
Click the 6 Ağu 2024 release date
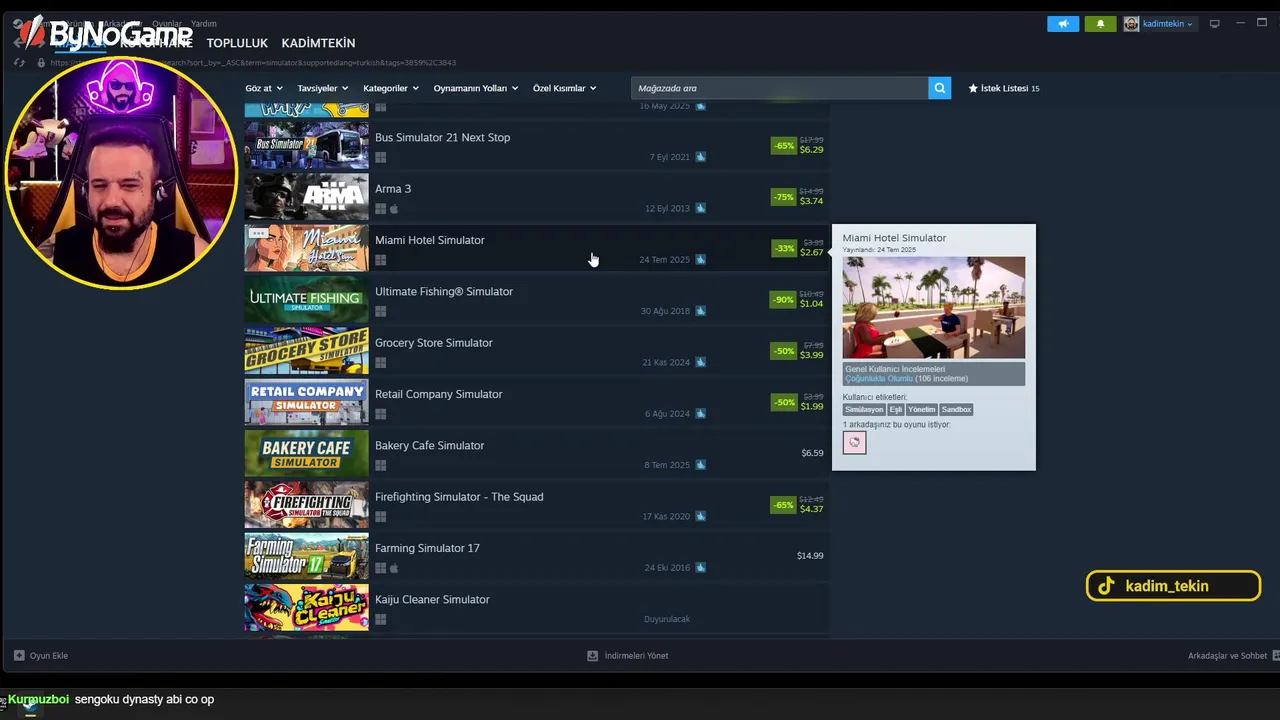tap(668, 413)
